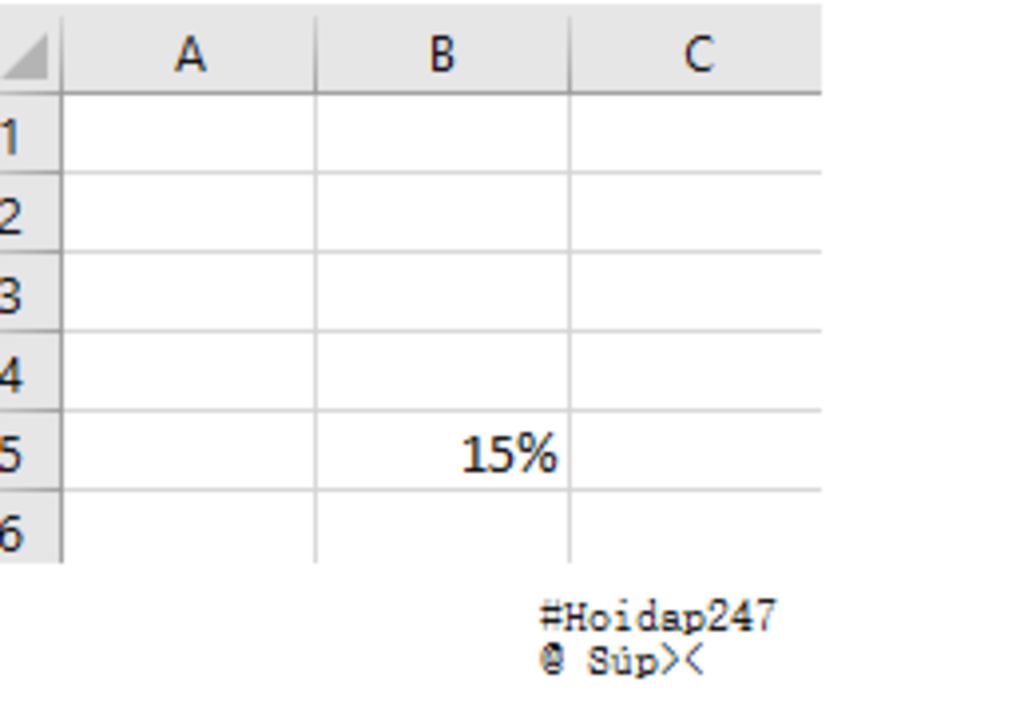Select column C header

[x=696, y=54]
